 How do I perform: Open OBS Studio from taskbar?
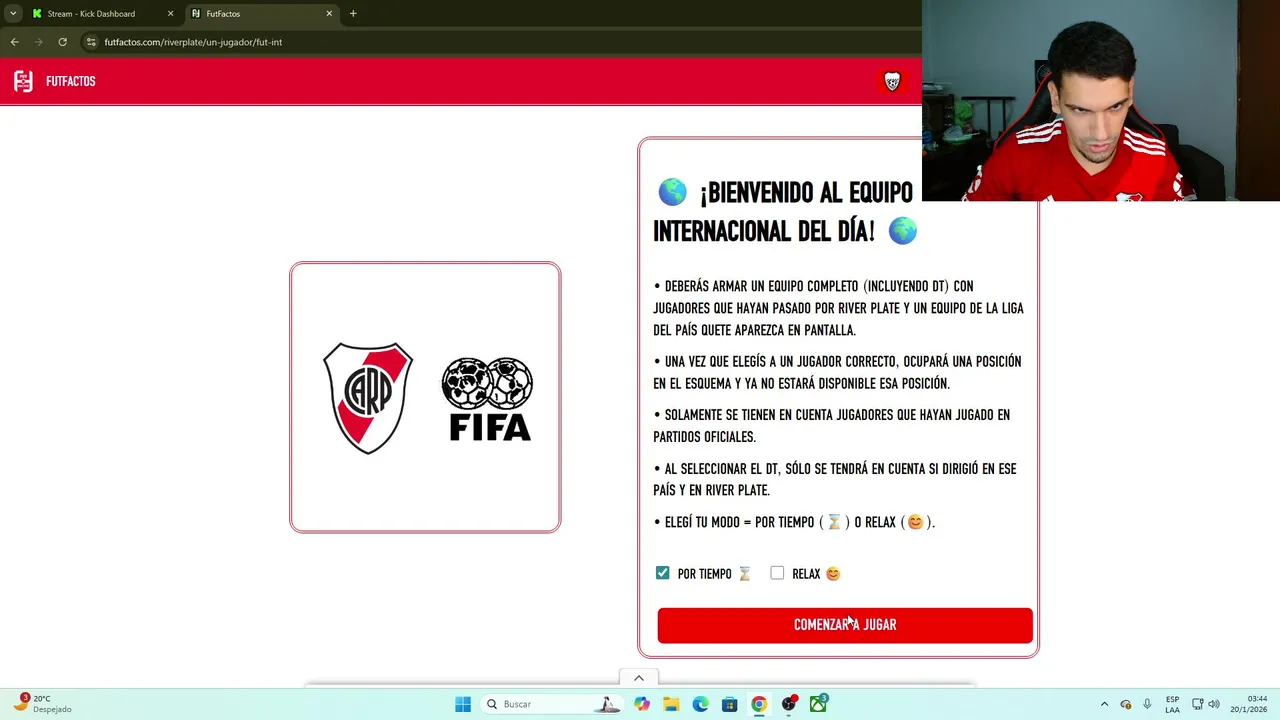789,704
